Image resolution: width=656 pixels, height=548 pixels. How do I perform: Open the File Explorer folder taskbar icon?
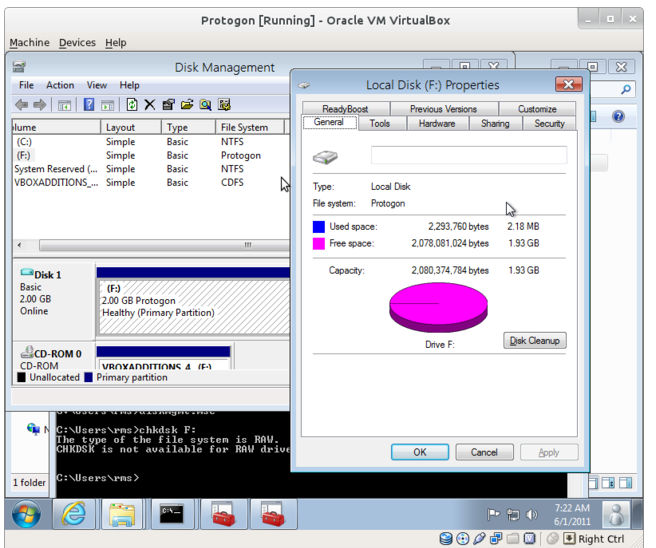pos(122,515)
